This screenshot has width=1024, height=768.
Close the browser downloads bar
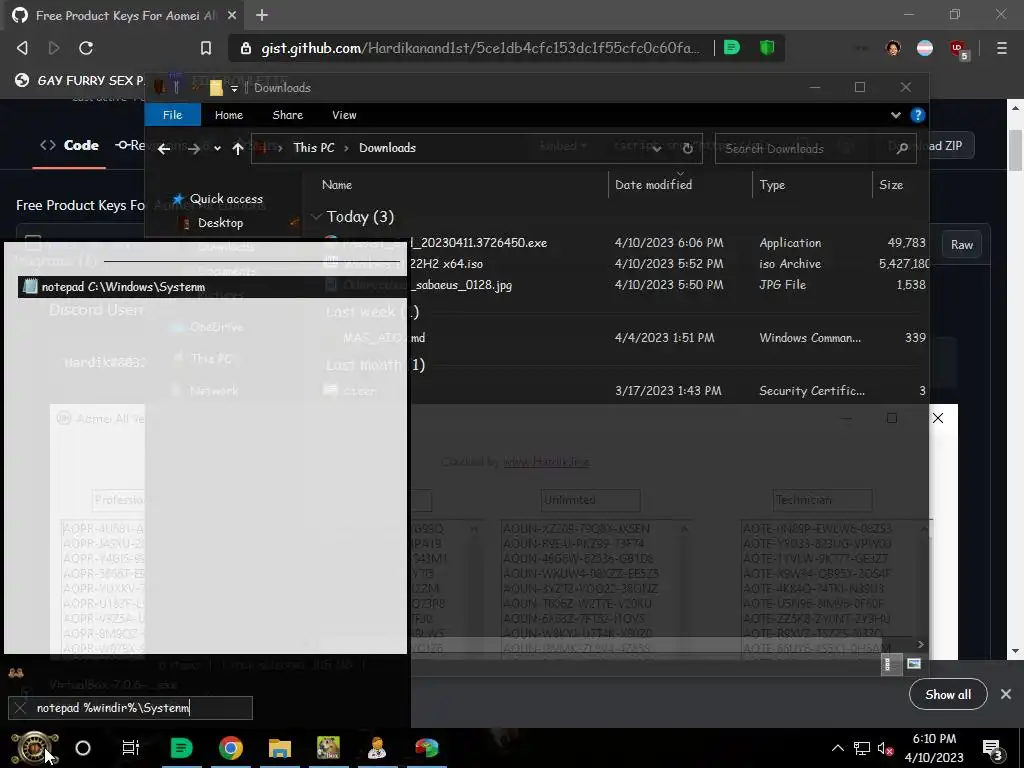1006,694
